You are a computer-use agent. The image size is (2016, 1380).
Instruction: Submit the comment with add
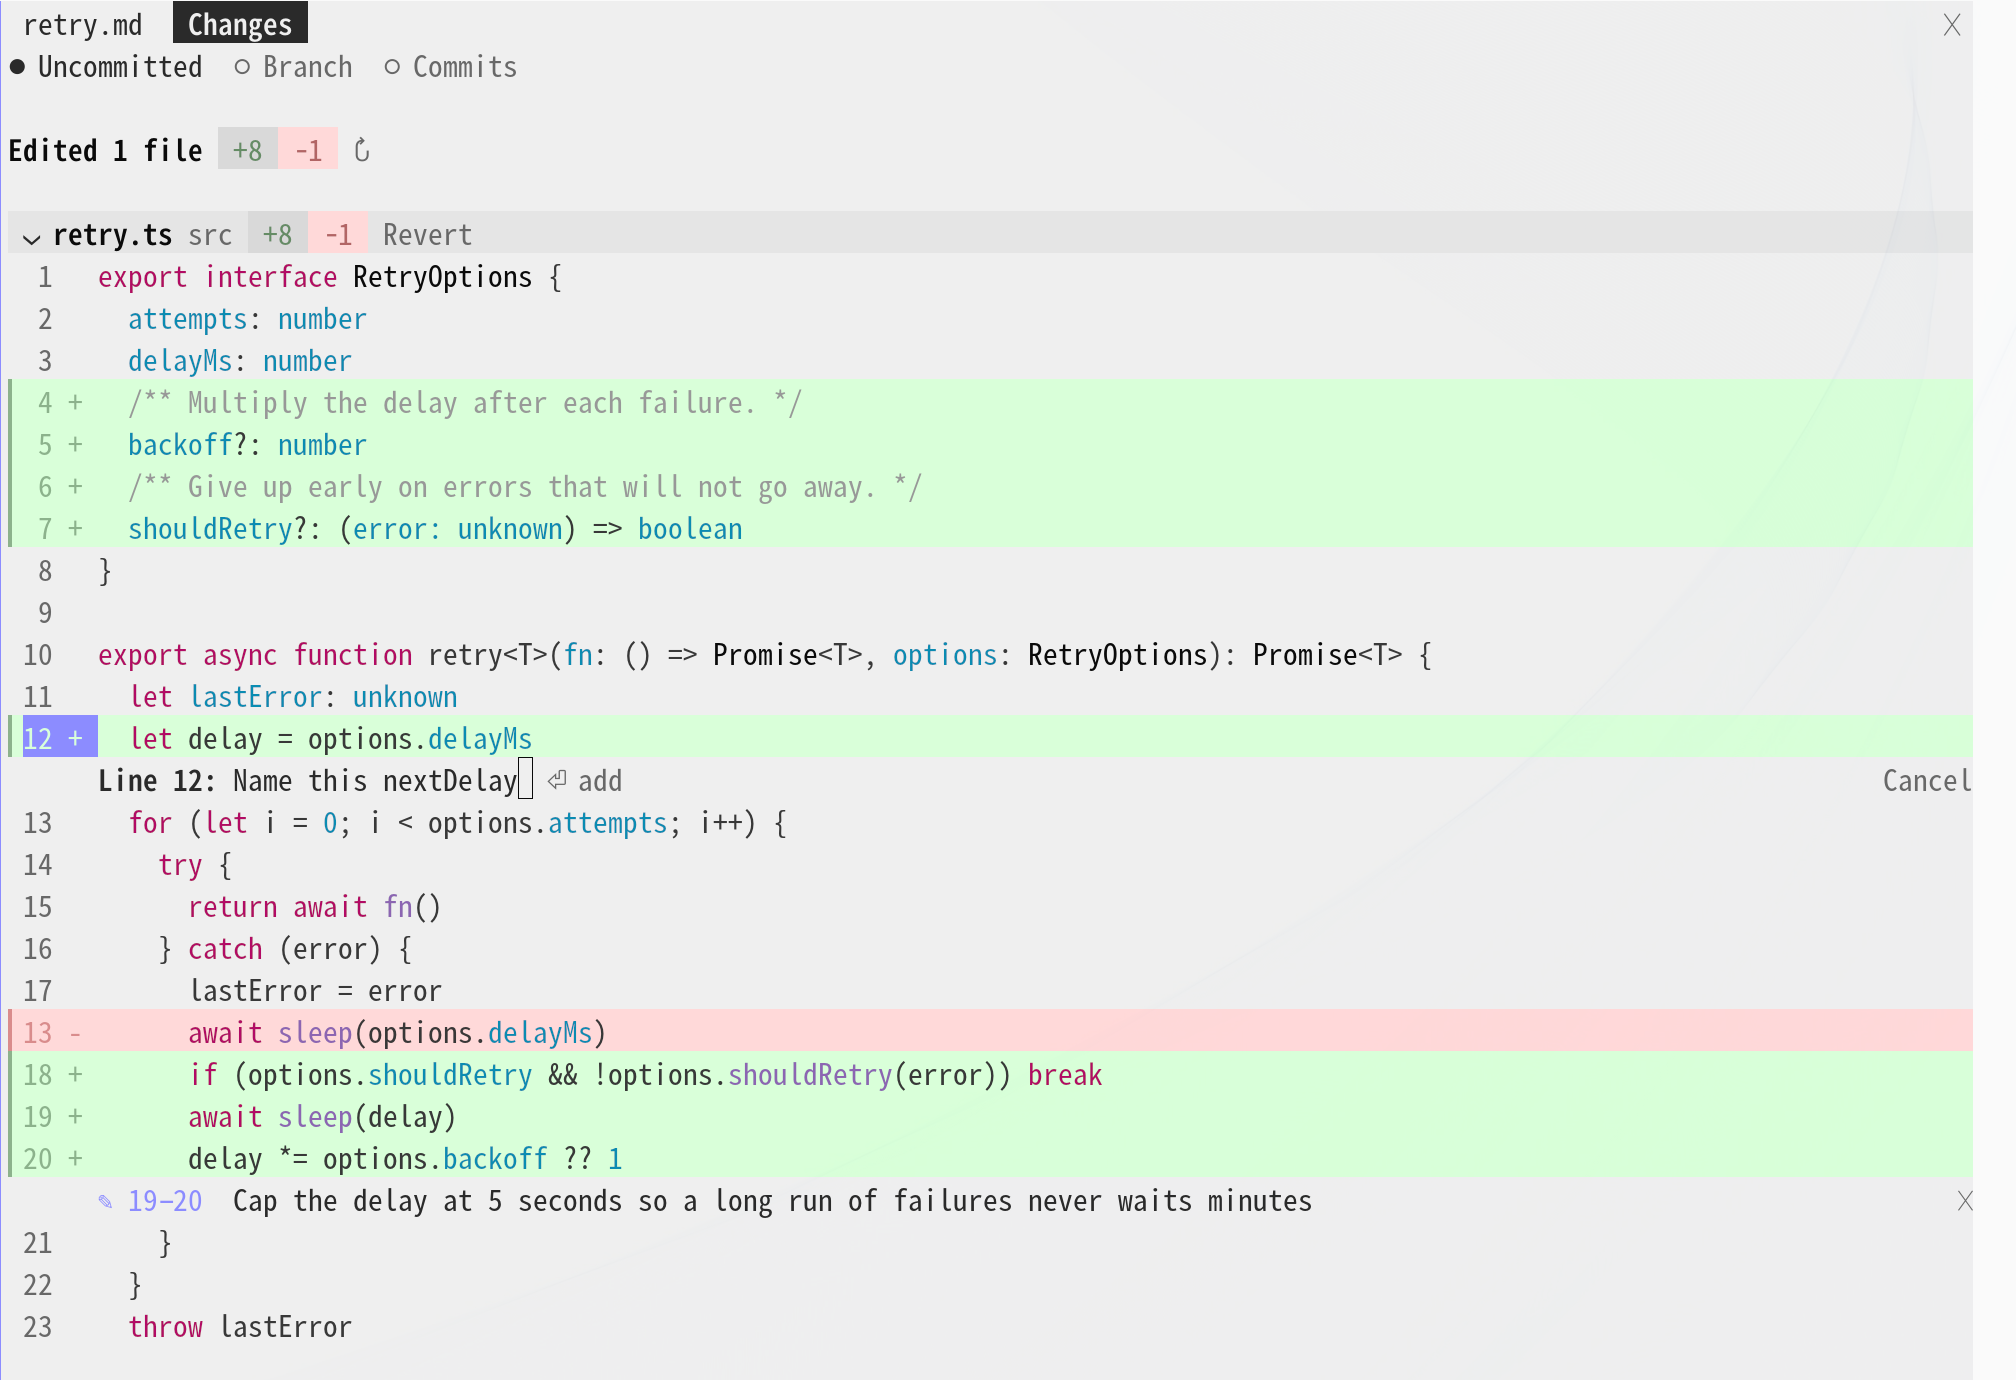600,781
